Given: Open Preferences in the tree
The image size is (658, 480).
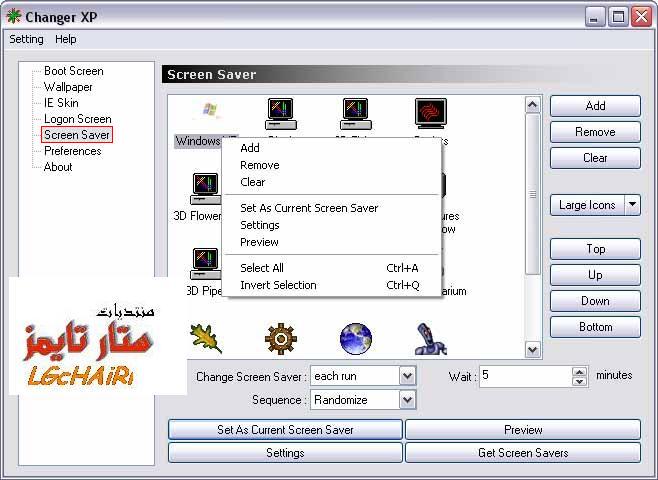Looking at the screenshot, I should 73,151.
